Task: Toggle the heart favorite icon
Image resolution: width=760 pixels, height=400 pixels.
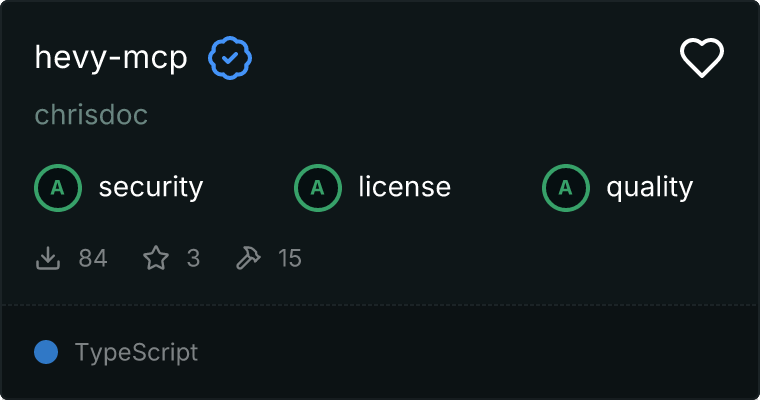Action: pyautogui.click(x=701, y=58)
